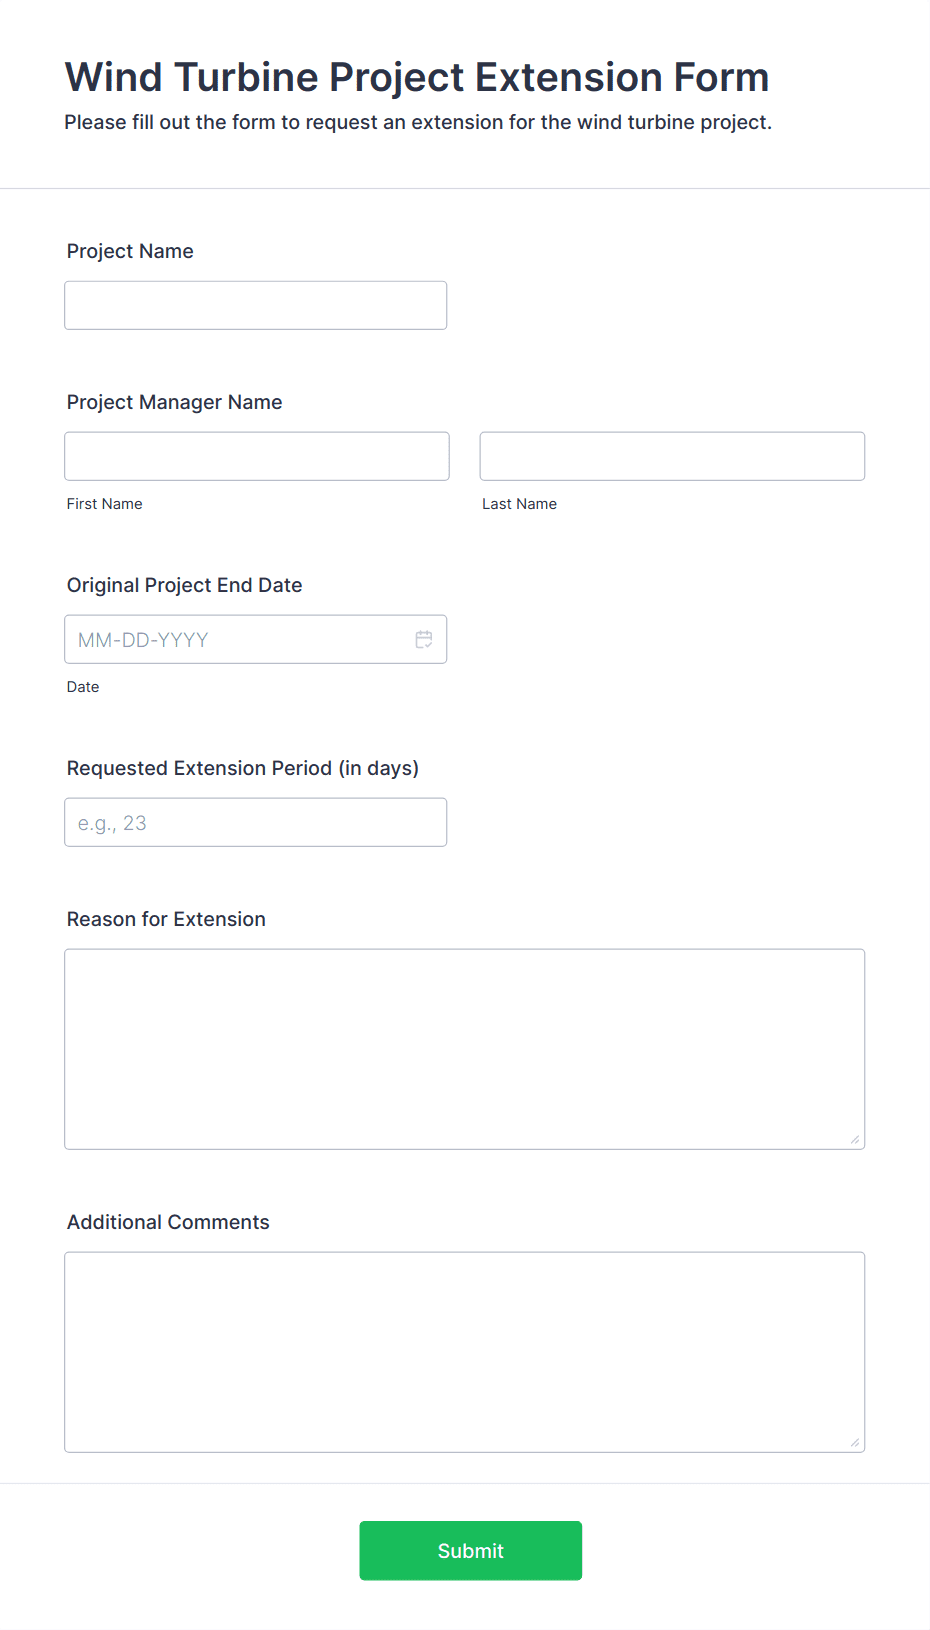Viewport: 930px width, 1630px height.
Task: Click the Last Name input box
Action: pyautogui.click(x=672, y=456)
